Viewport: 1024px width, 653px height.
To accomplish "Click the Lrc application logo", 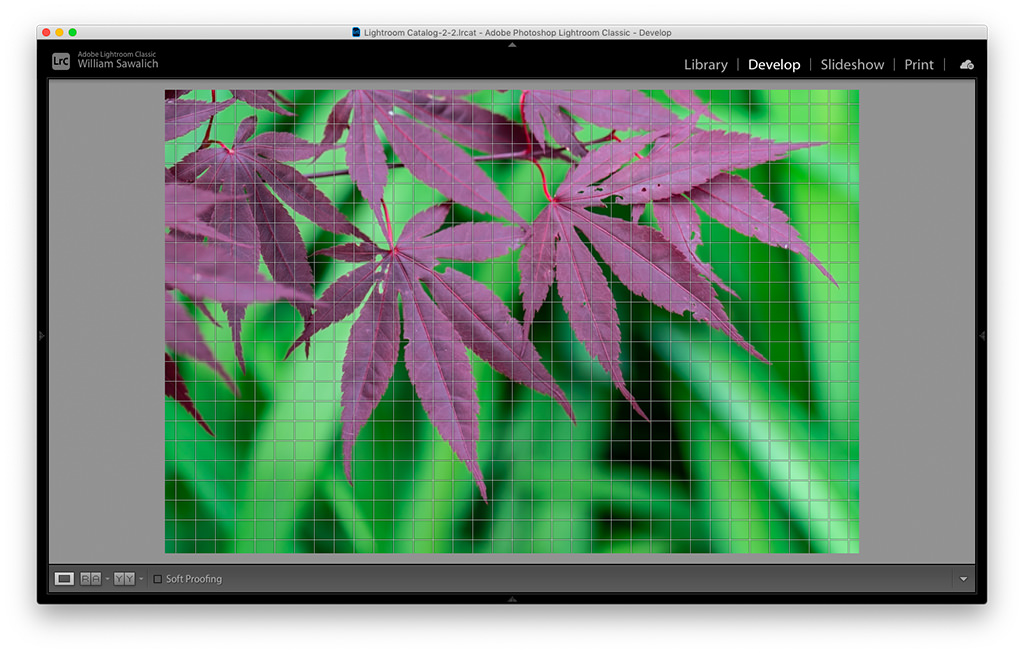I will click(x=61, y=61).
